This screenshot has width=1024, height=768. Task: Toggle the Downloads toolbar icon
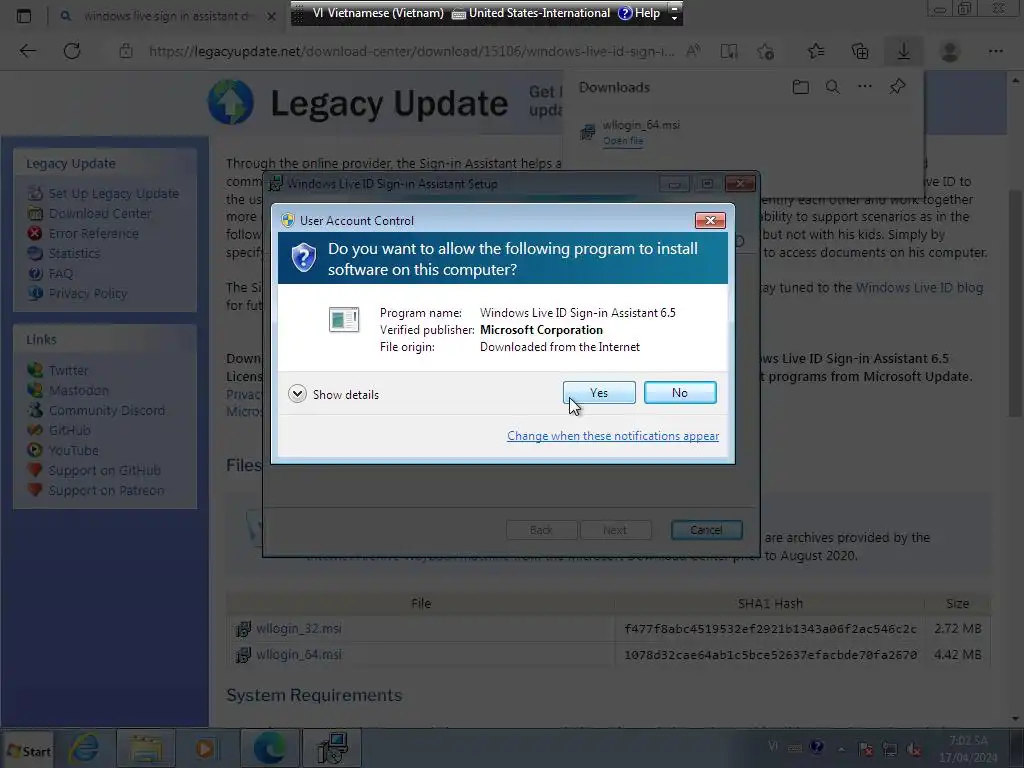(x=904, y=51)
